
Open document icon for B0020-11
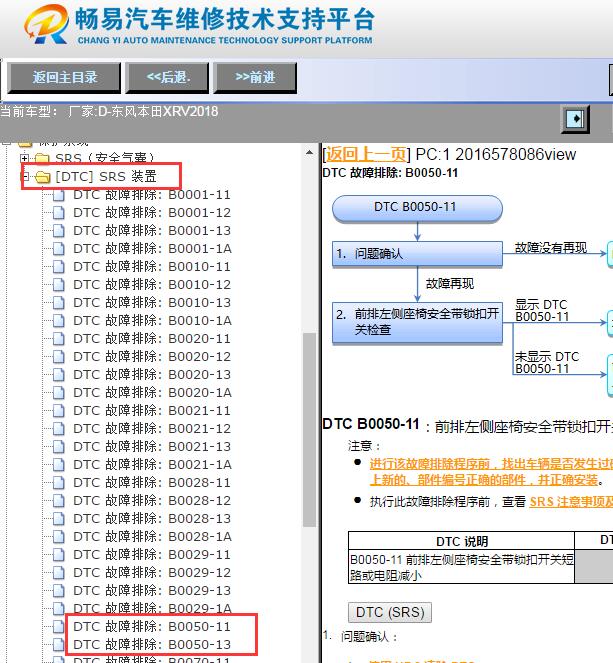(59, 339)
